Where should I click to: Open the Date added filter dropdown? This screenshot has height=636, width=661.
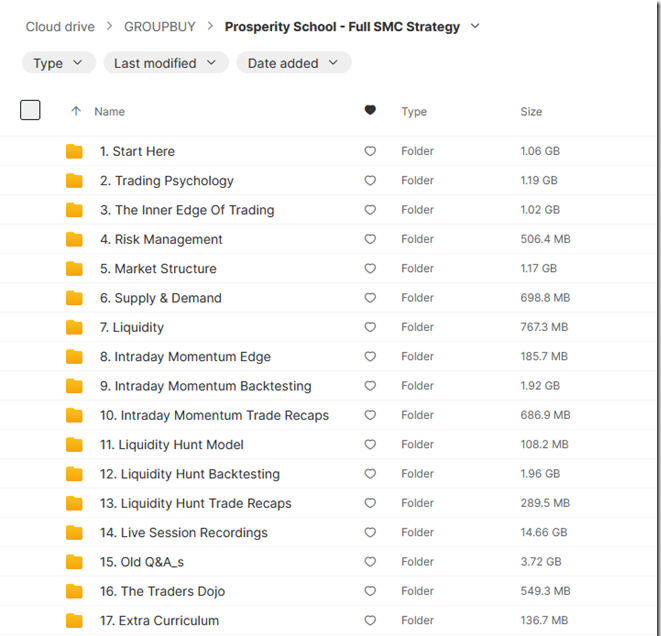point(293,63)
